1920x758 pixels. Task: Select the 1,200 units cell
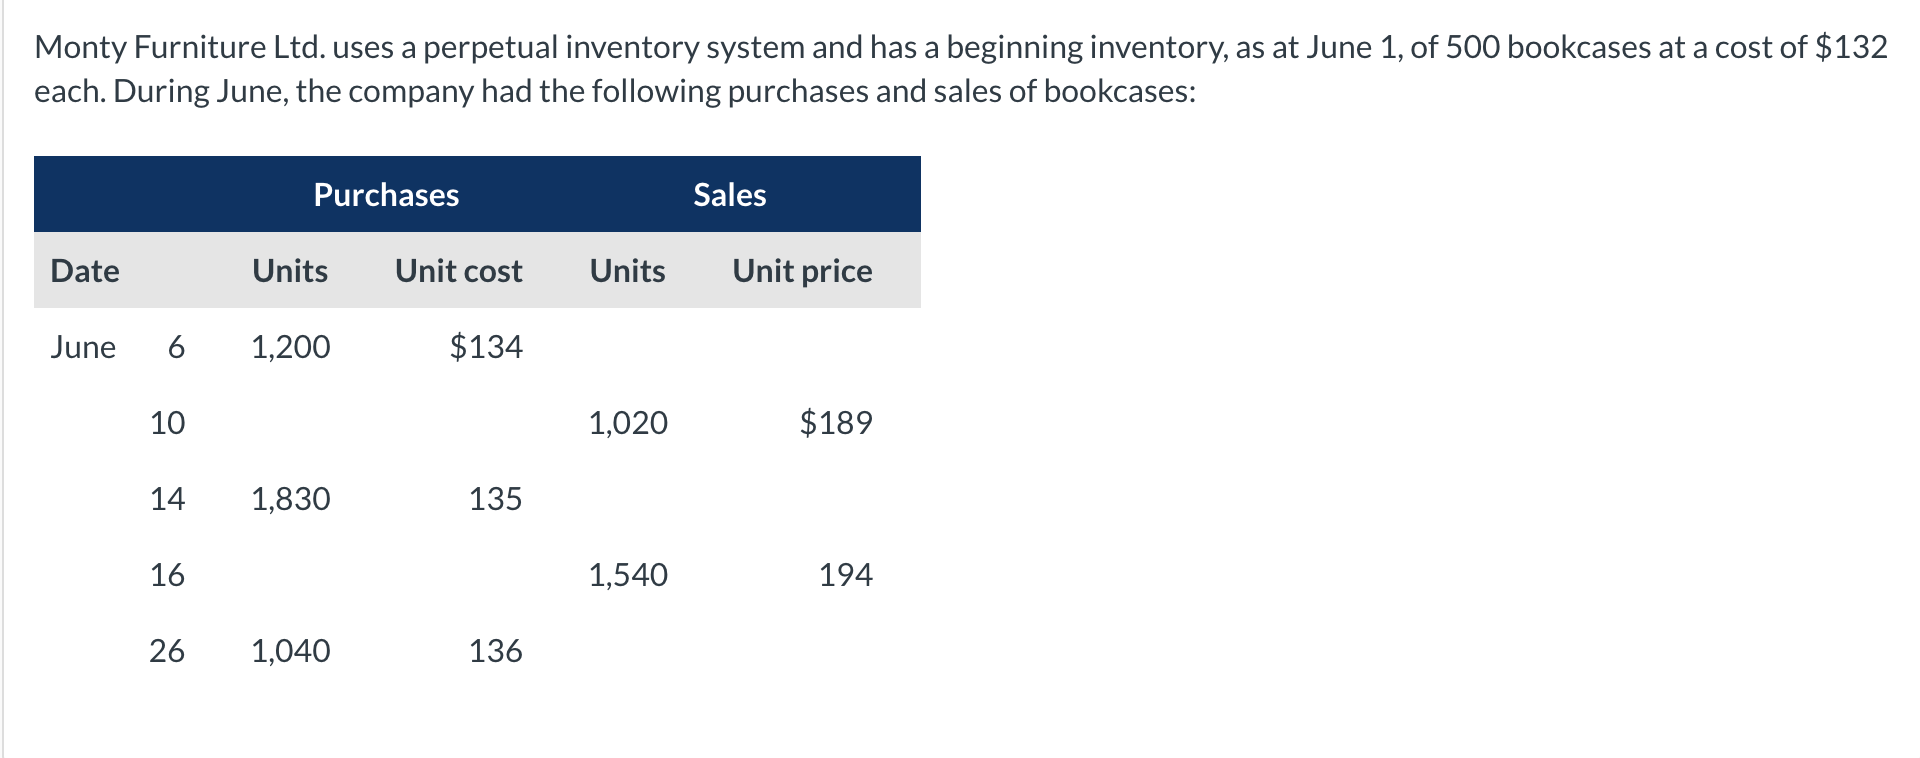[x=290, y=346]
